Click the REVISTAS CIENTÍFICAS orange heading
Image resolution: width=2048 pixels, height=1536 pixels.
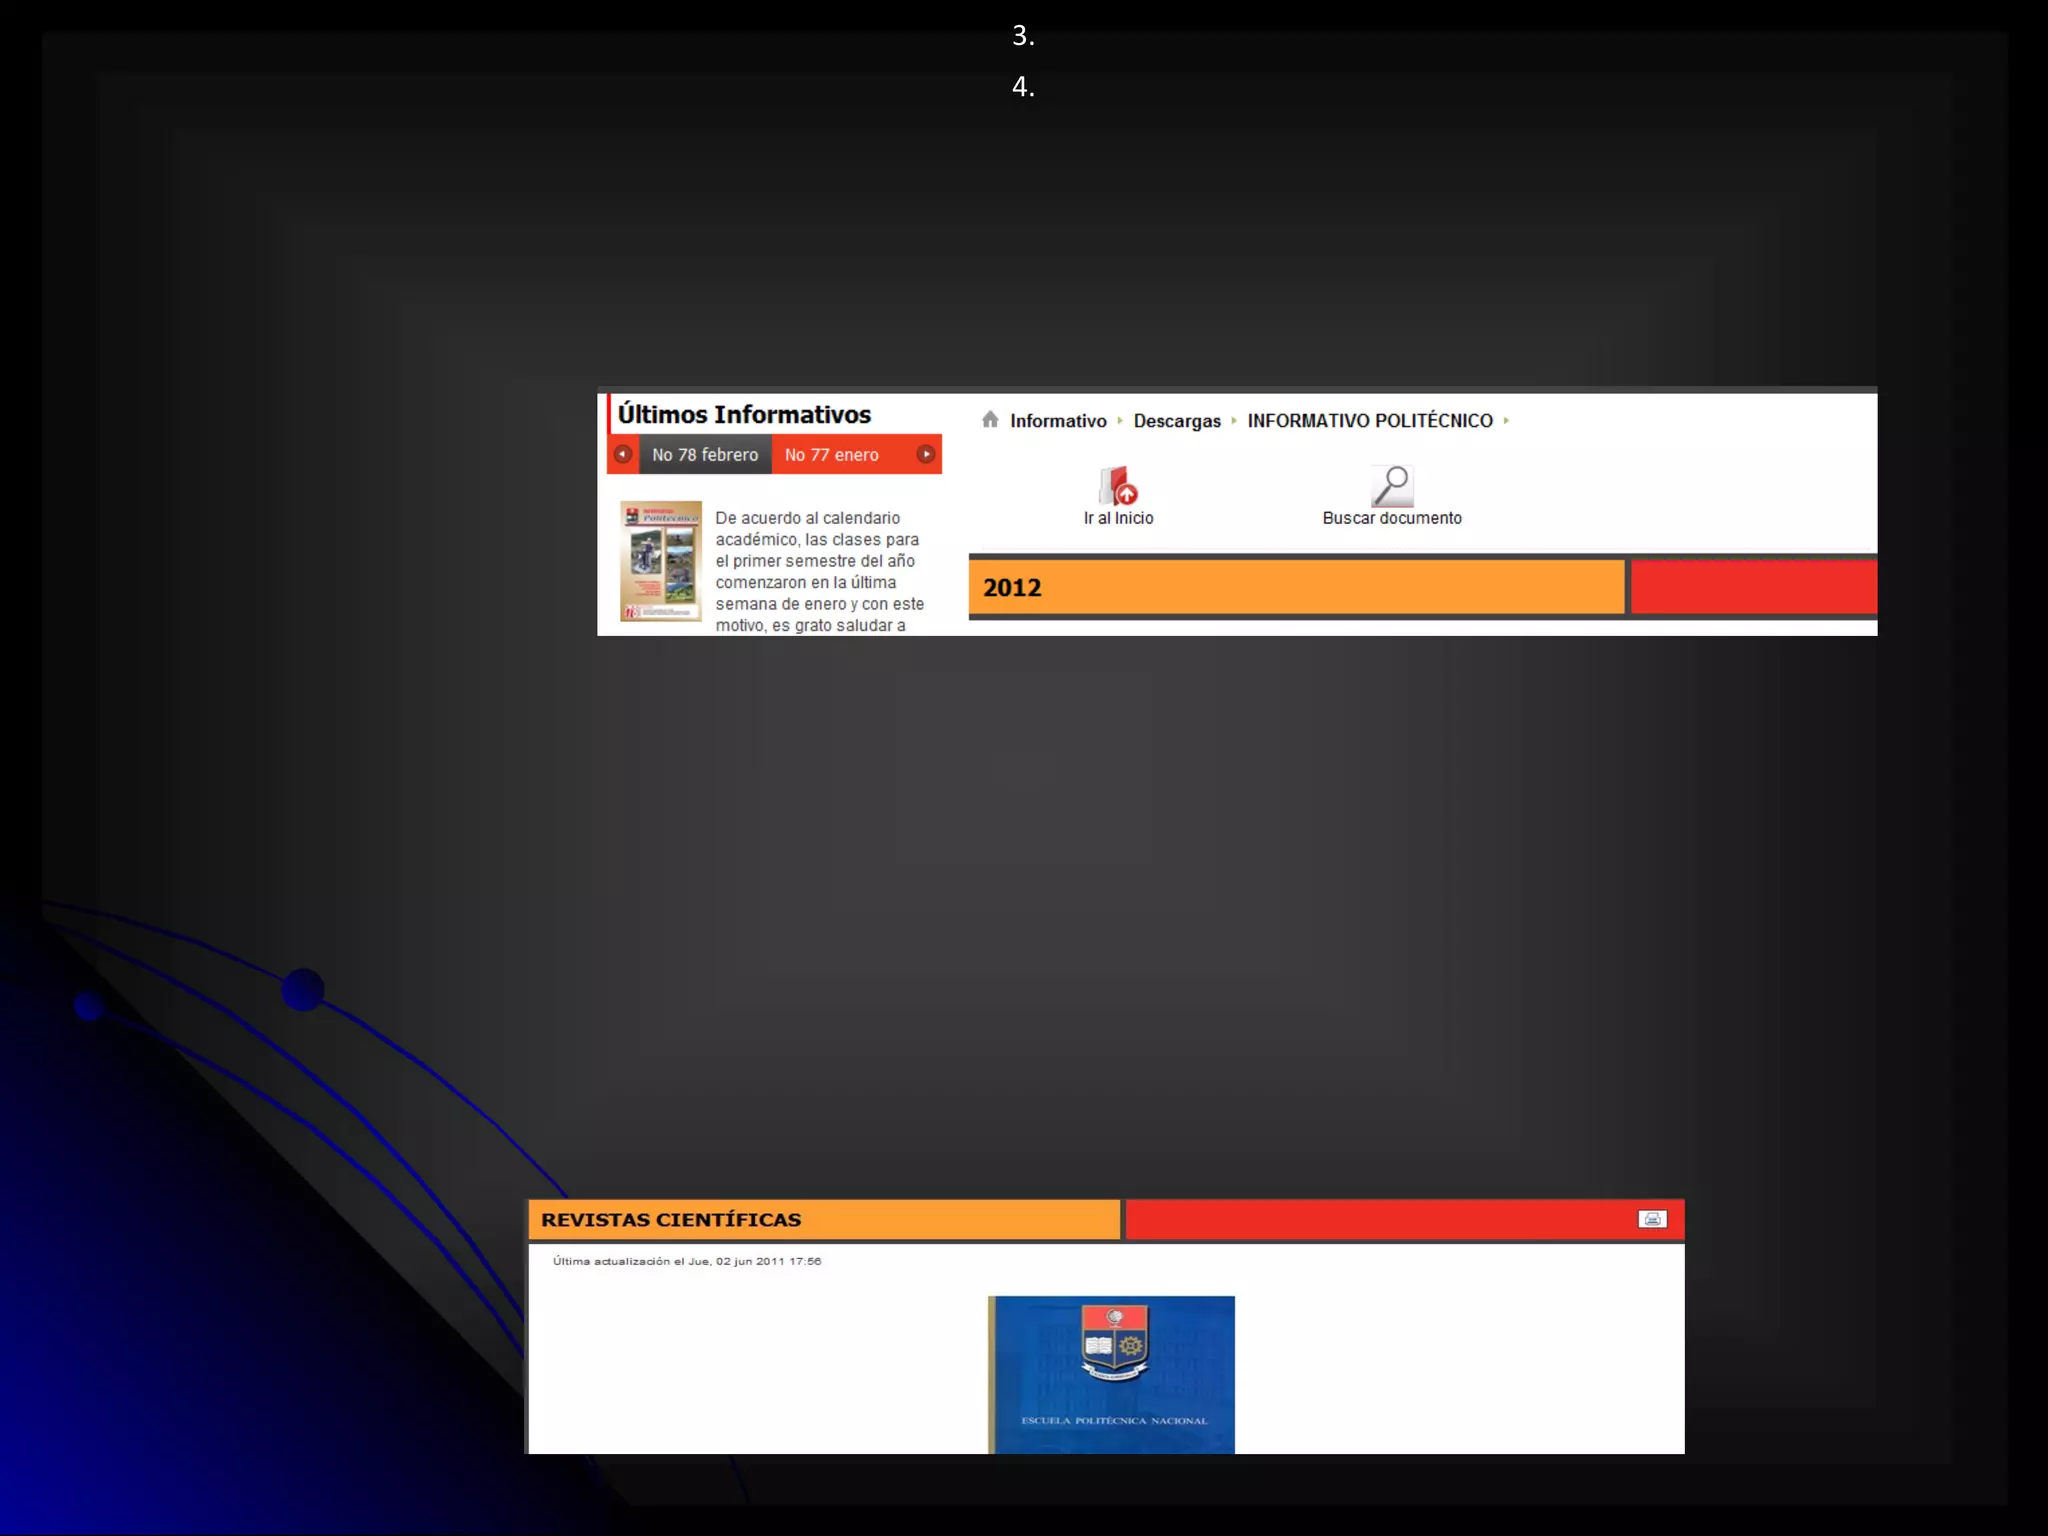click(x=671, y=1220)
